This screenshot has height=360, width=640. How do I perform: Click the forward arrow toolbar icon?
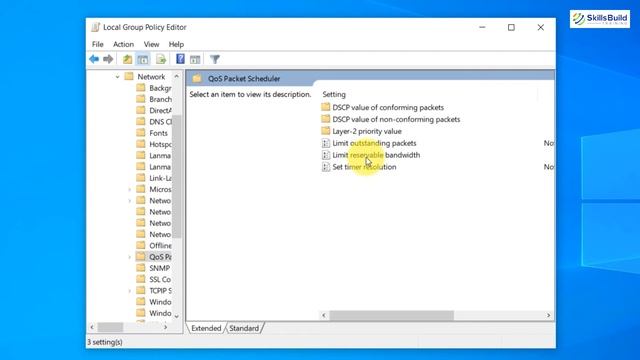108,59
